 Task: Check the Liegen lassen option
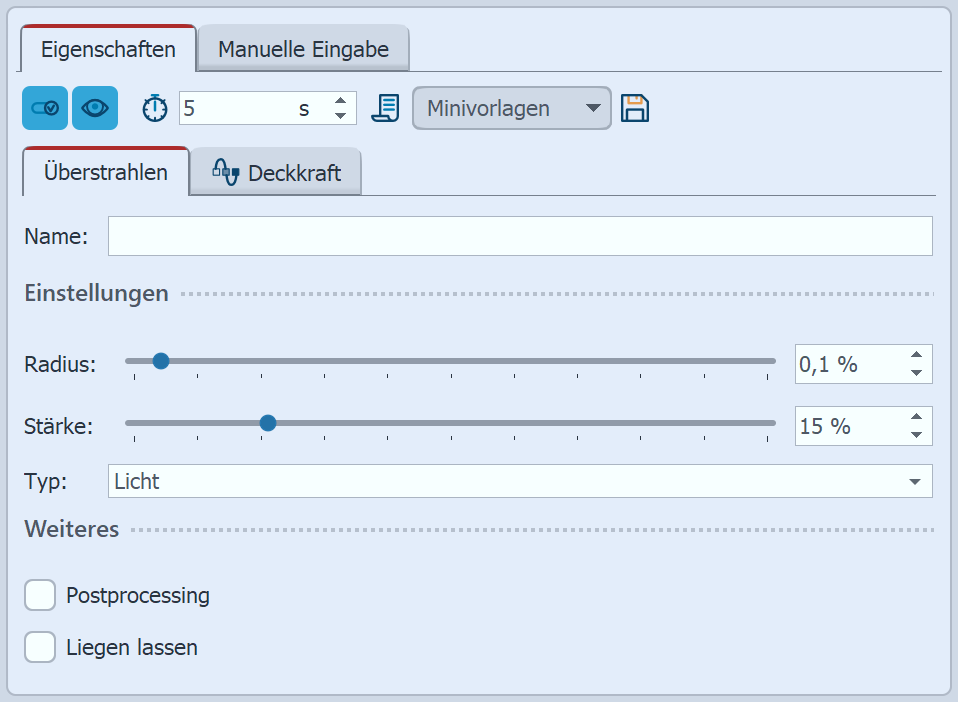pos(40,647)
